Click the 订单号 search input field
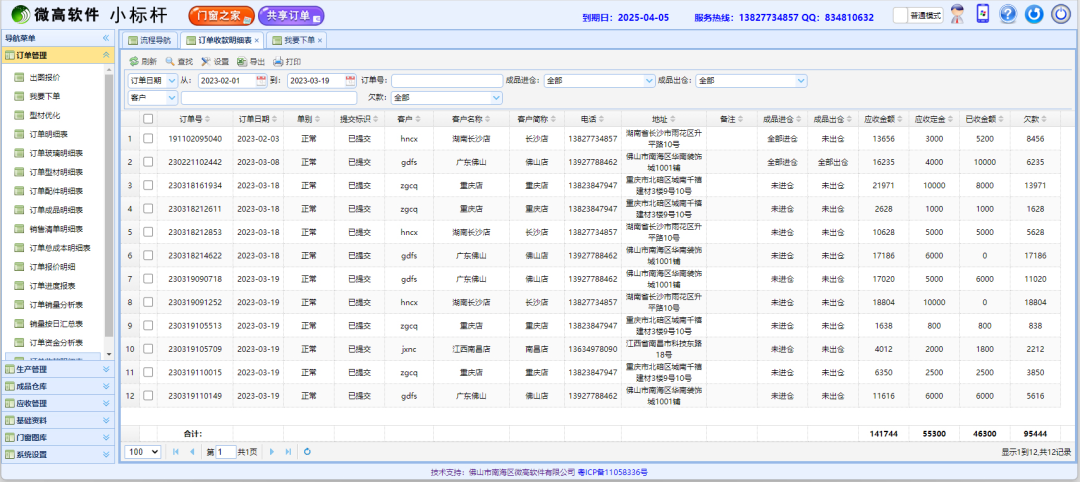Image resolution: width=1080 pixels, height=482 pixels. [x=446, y=80]
